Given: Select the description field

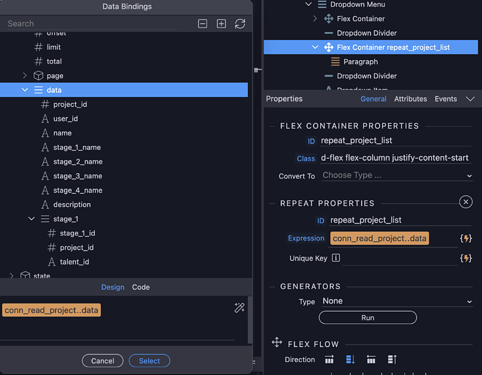Looking at the screenshot, I should click(x=72, y=204).
